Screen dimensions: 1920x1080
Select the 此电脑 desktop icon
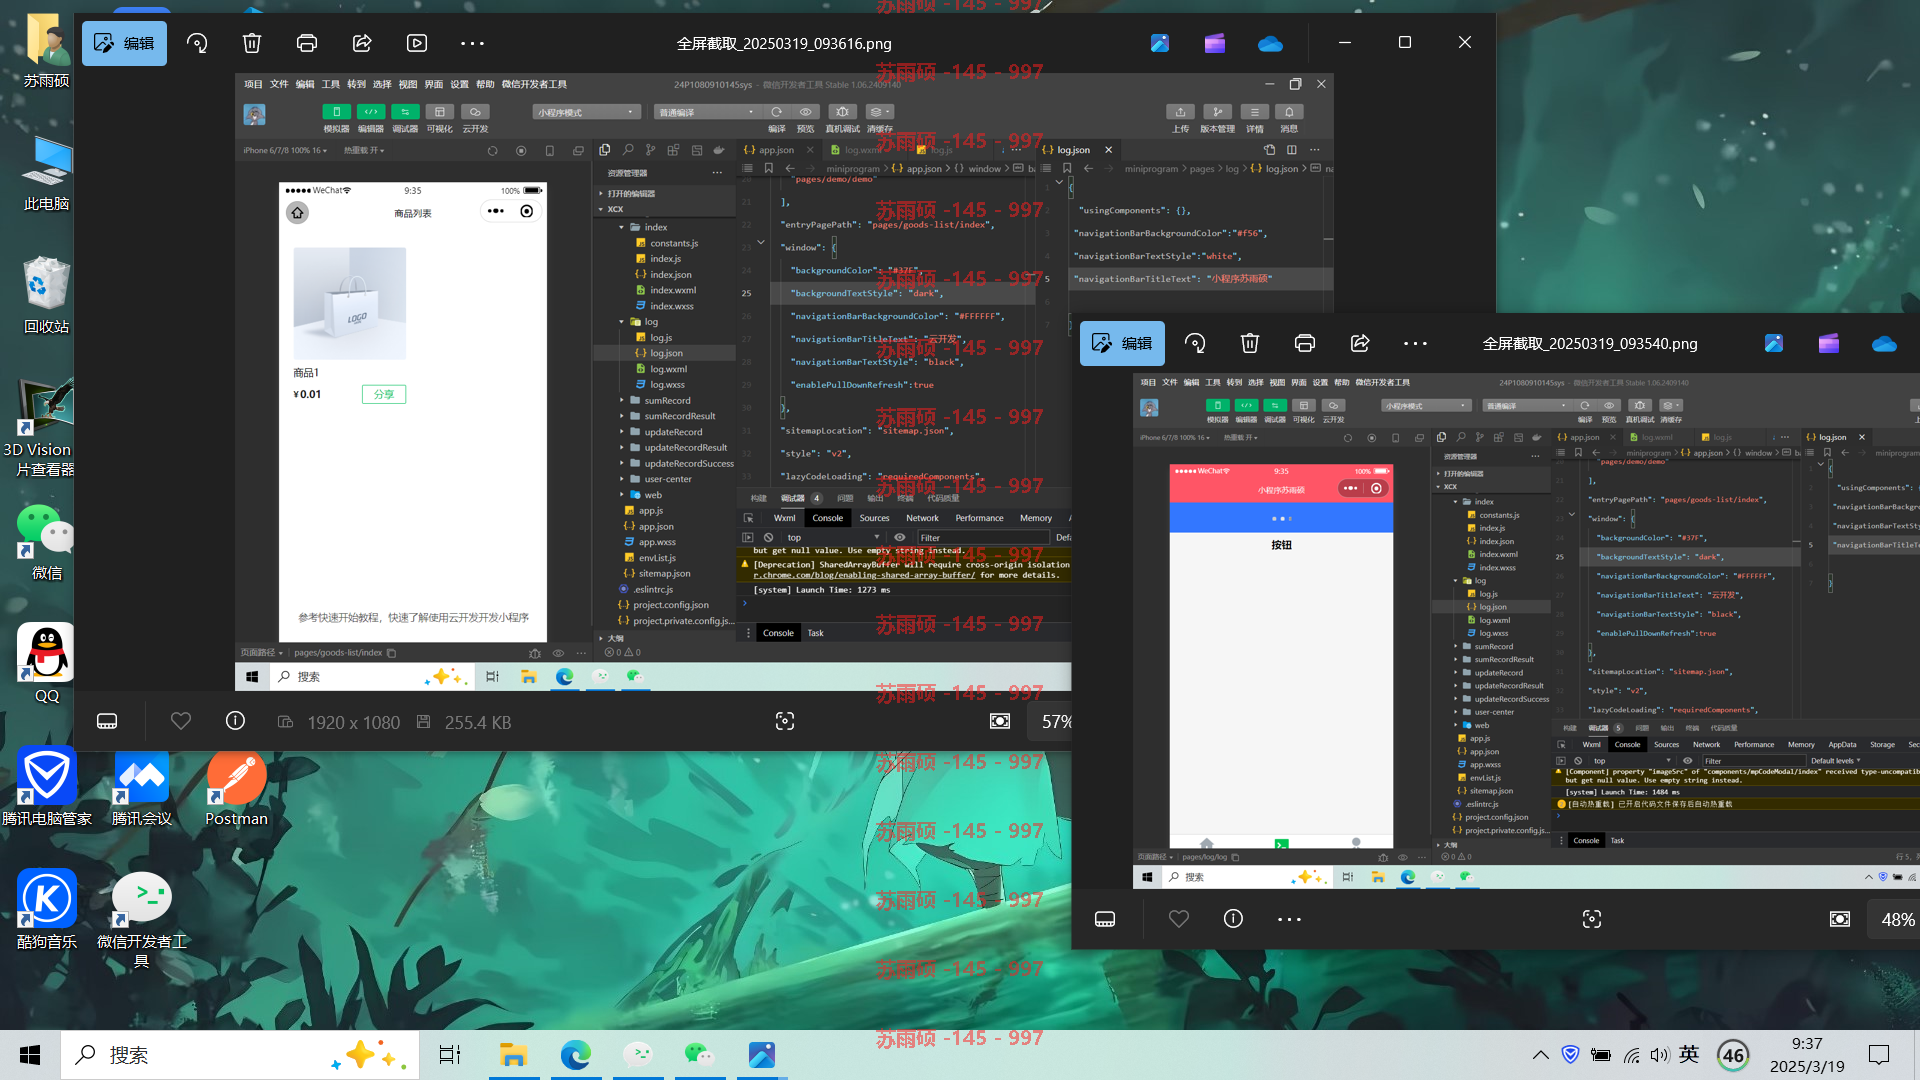pos(46,173)
